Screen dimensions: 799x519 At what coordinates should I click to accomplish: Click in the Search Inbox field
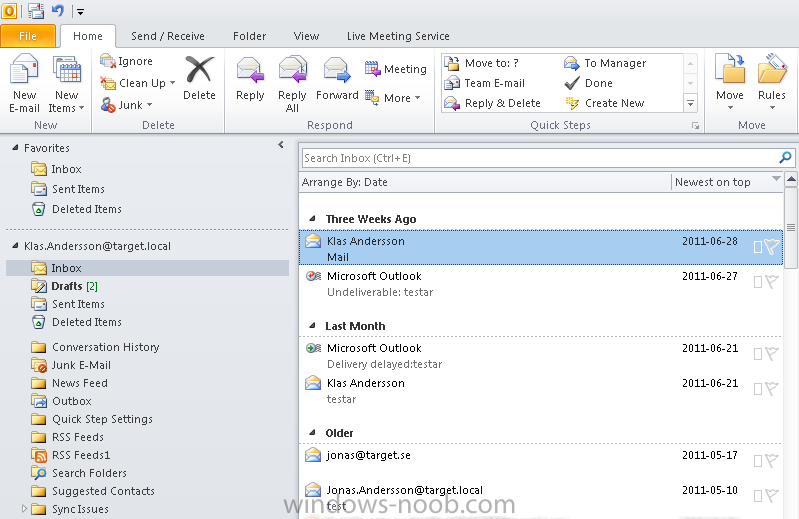(x=538, y=158)
